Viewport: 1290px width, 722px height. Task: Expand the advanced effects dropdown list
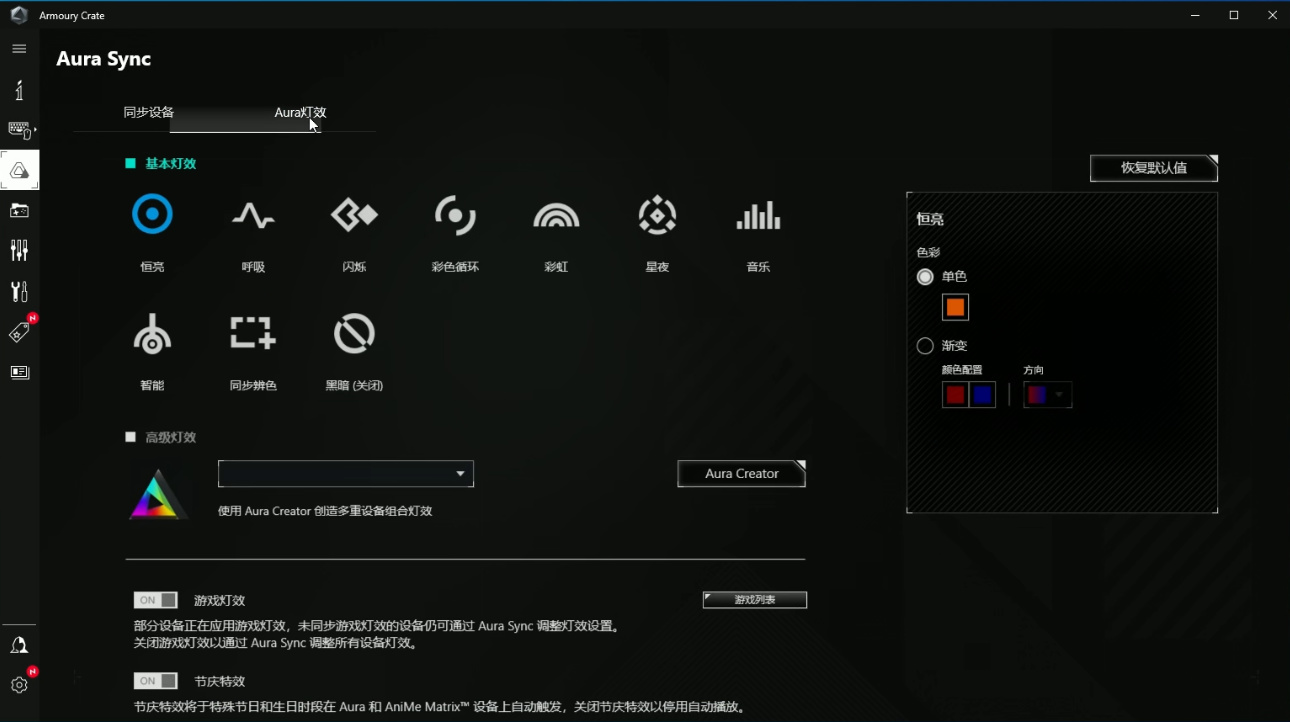tap(346, 474)
